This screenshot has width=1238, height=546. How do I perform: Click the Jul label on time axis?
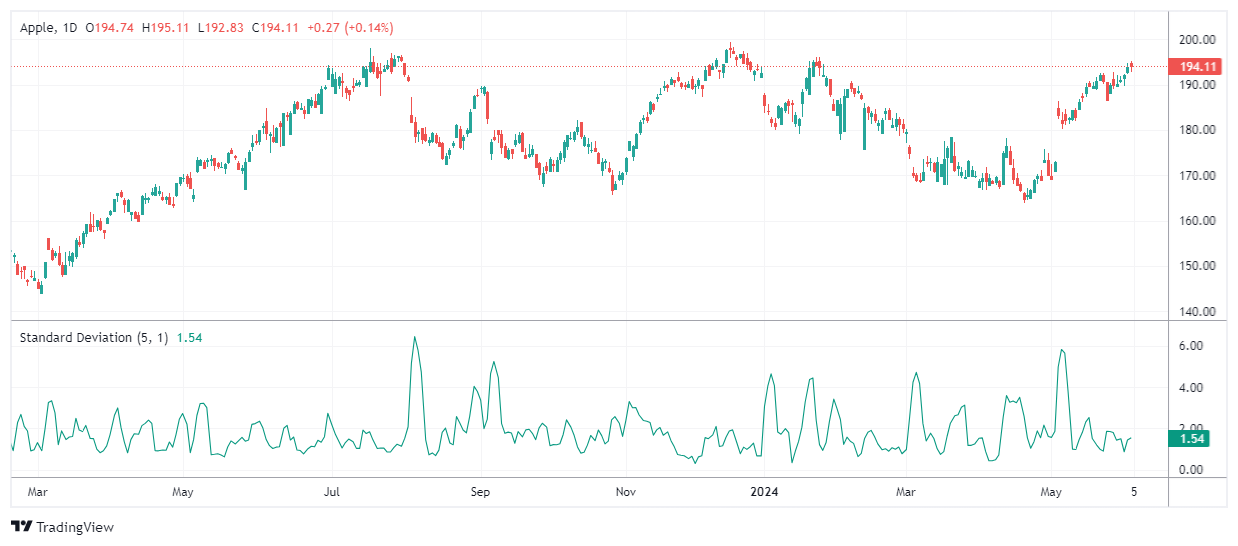click(333, 492)
